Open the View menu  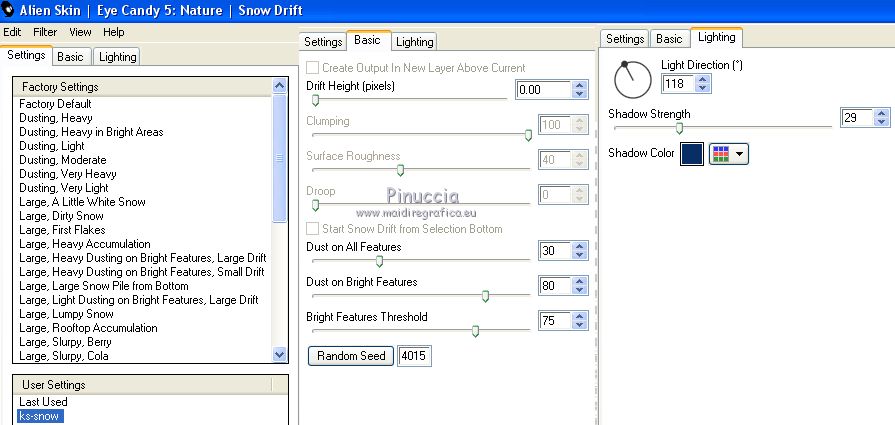click(80, 32)
